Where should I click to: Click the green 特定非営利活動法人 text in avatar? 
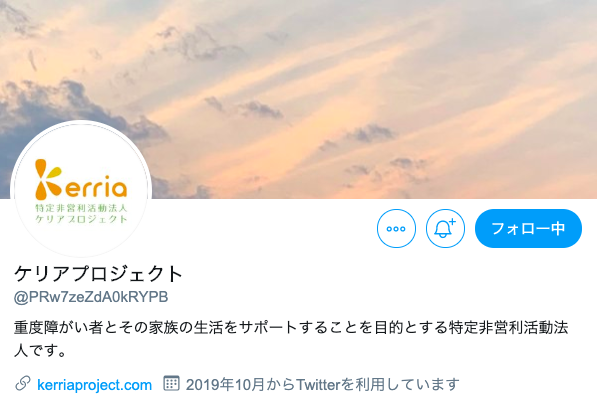point(81,208)
